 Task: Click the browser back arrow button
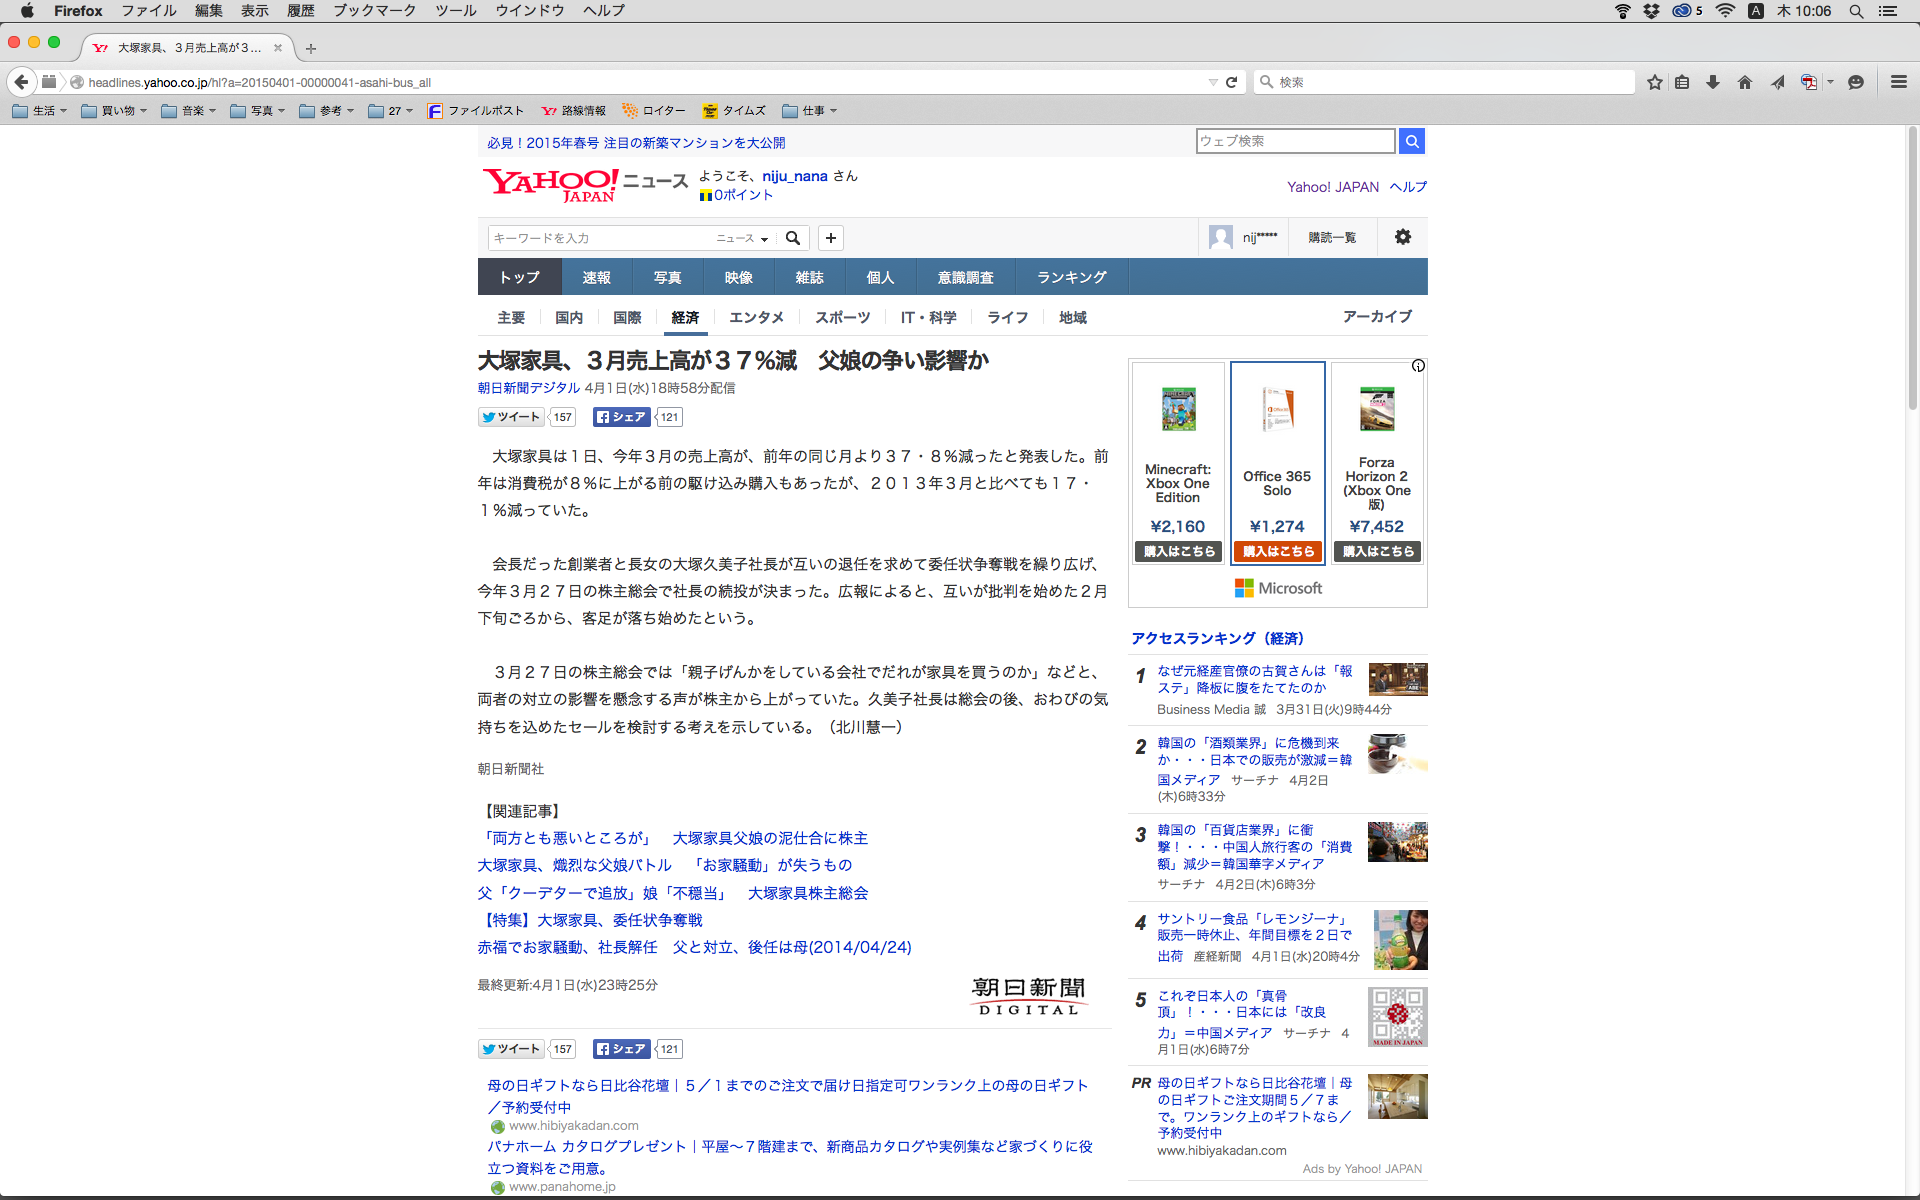tap(21, 82)
